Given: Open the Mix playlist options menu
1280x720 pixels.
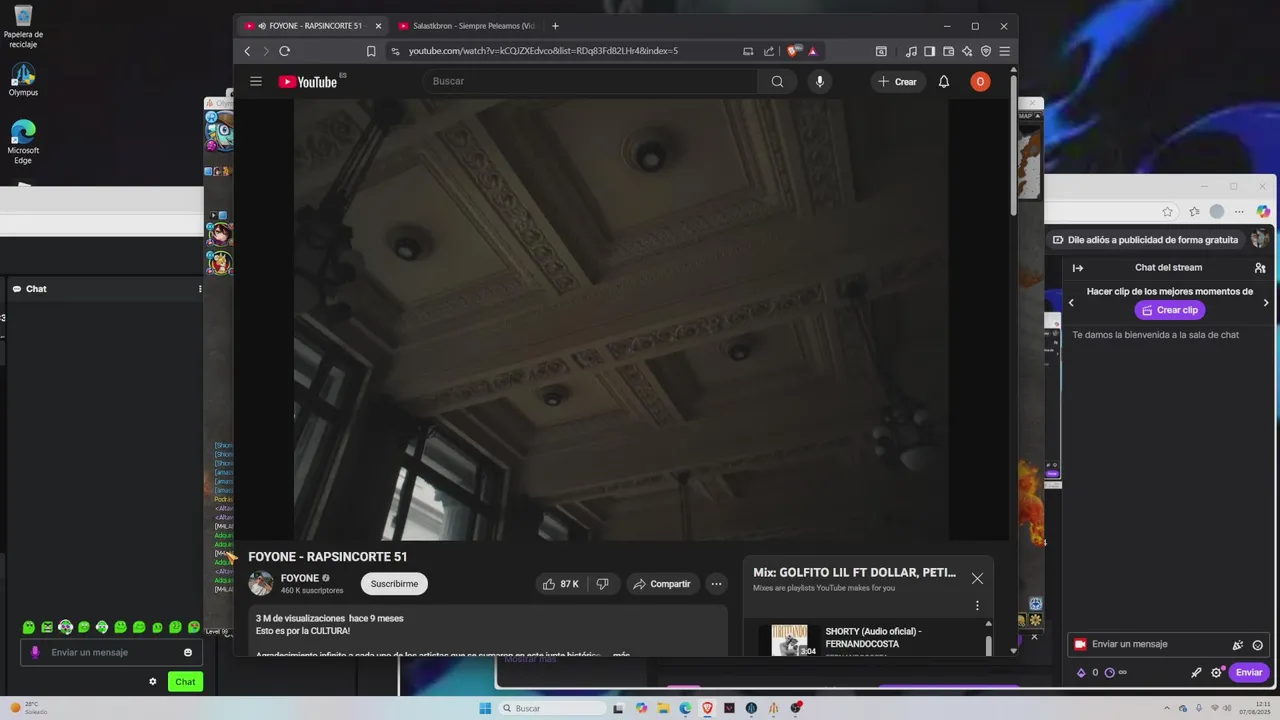Looking at the screenshot, I should 977,605.
